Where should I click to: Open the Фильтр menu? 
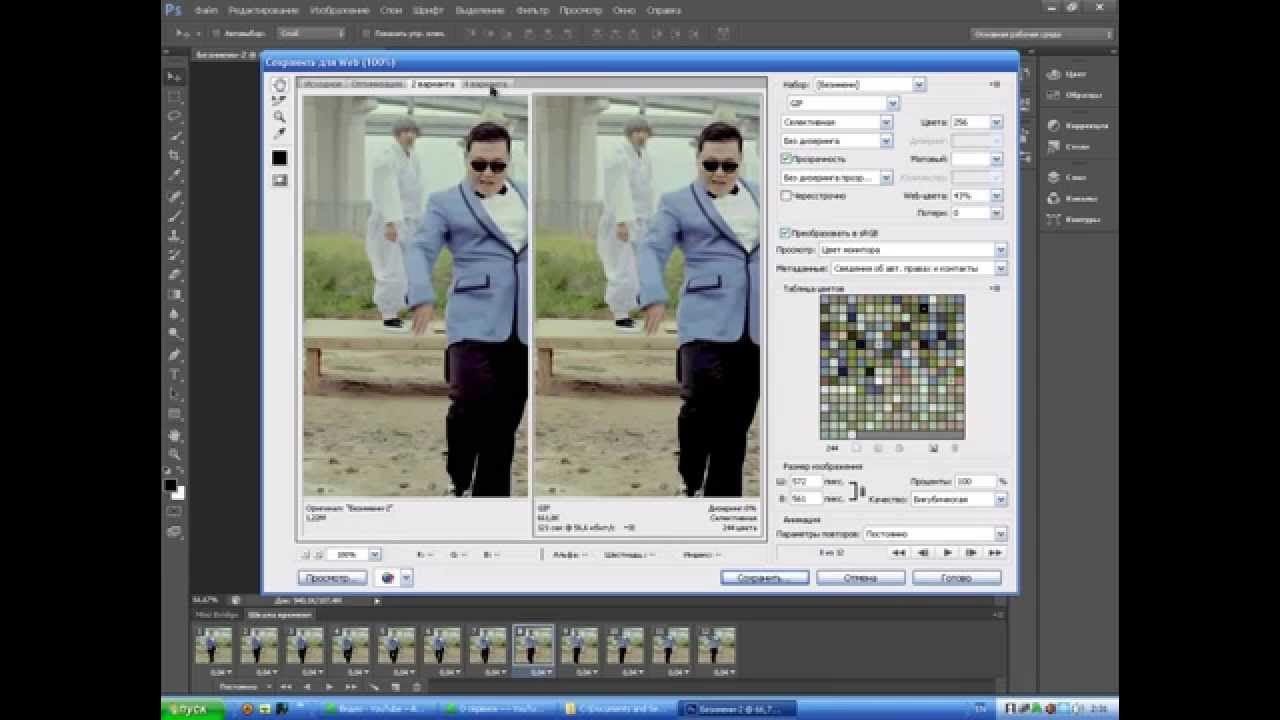[x=533, y=10]
